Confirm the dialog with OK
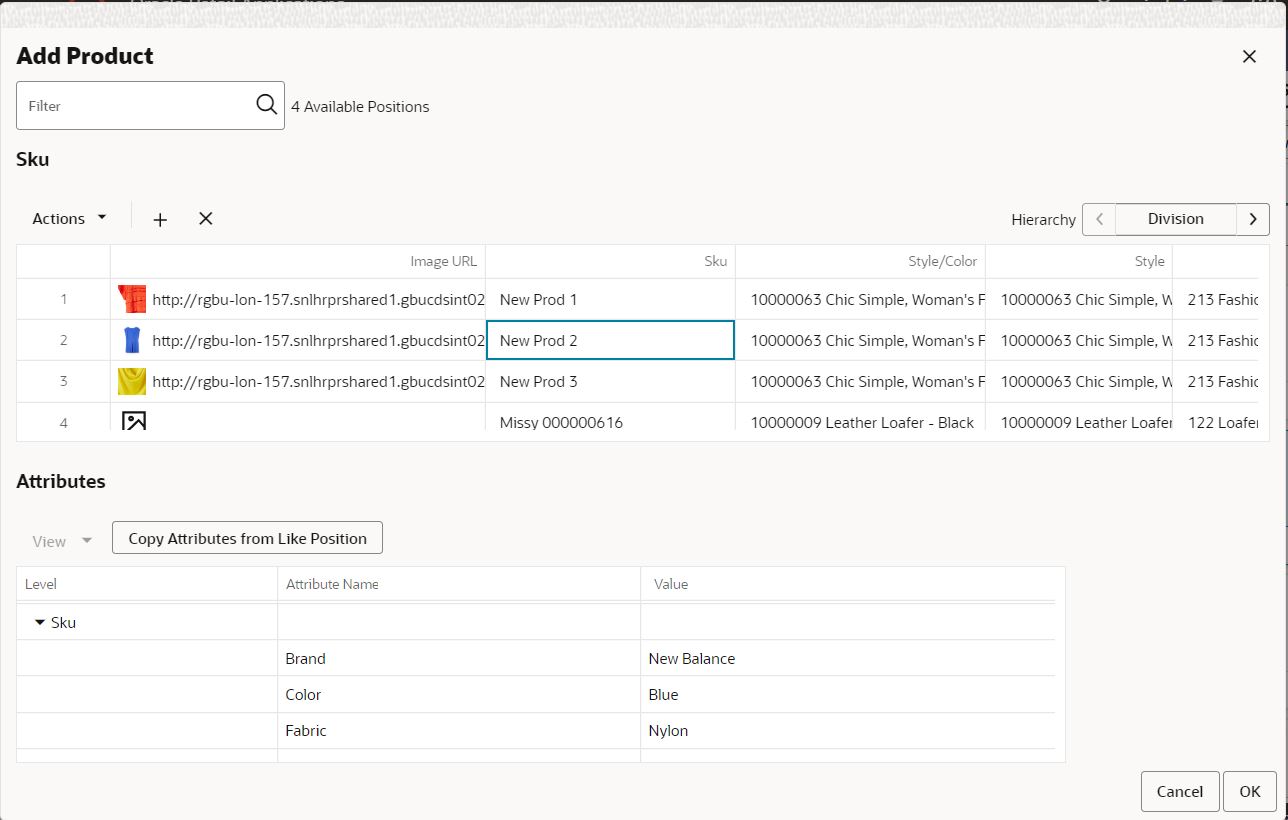Screen dimensions: 1288x820 [1250, 791]
